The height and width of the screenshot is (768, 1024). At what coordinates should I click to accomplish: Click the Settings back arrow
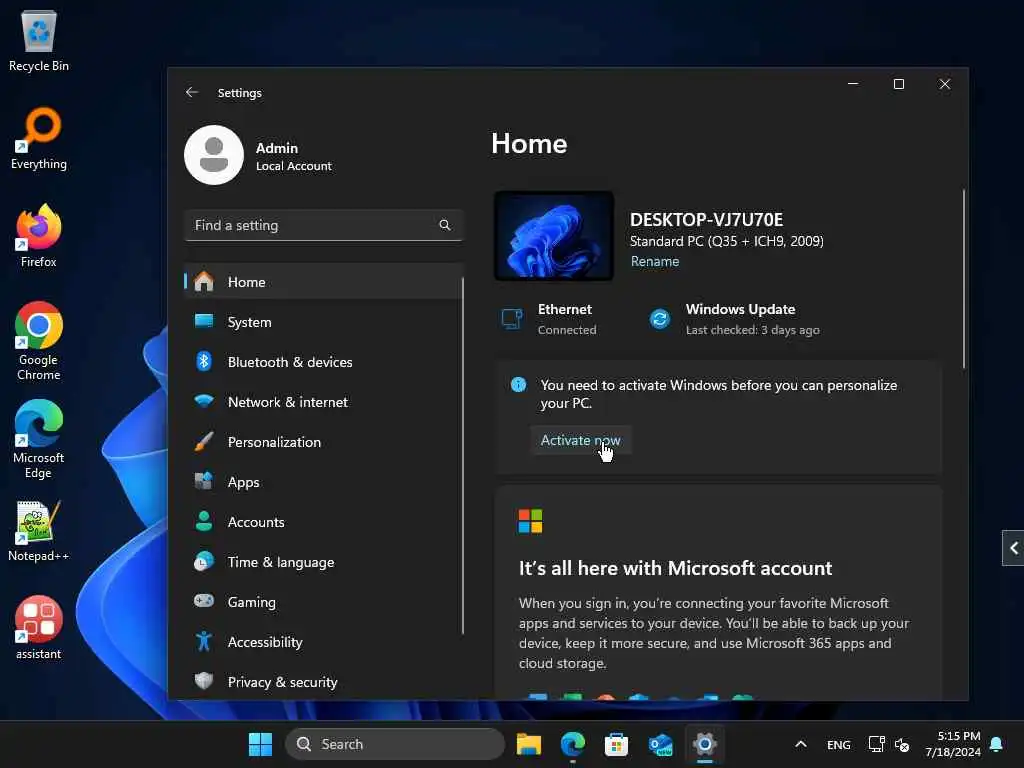coord(191,92)
